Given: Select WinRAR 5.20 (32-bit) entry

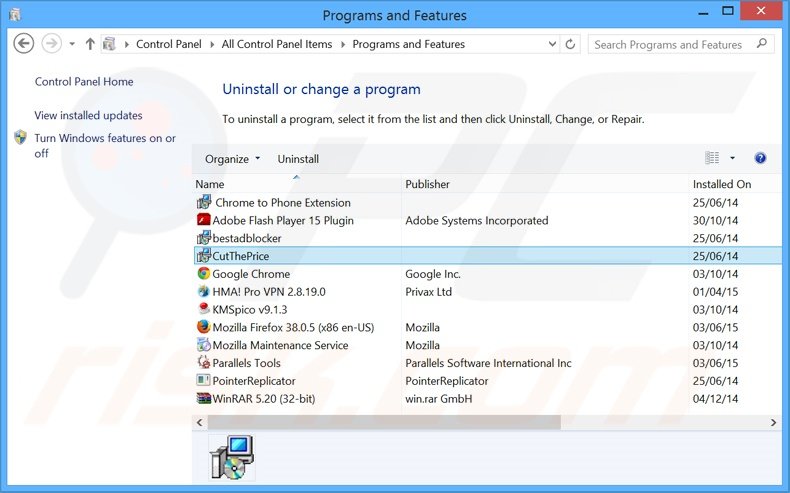Looking at the screenshot, I should (264, 399).
